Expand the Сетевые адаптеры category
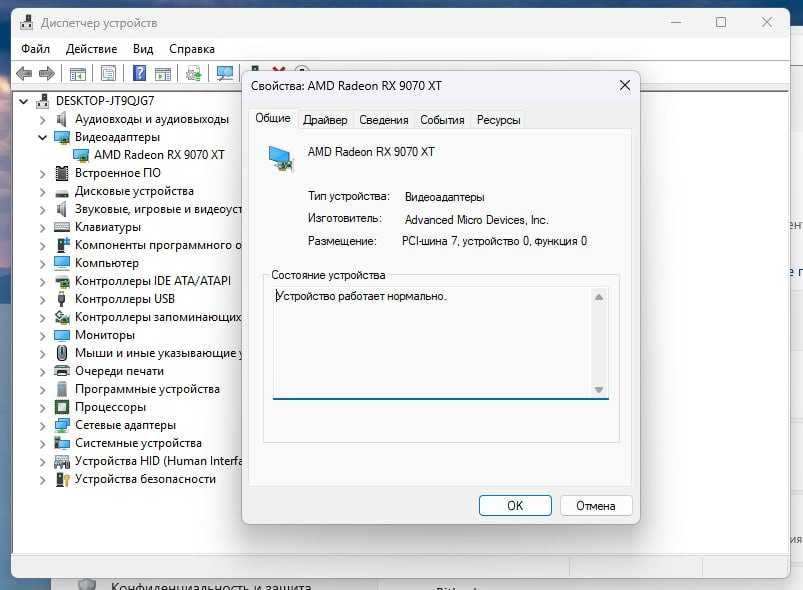This screenshot has width=803, height=590. (x=43, y=426)
